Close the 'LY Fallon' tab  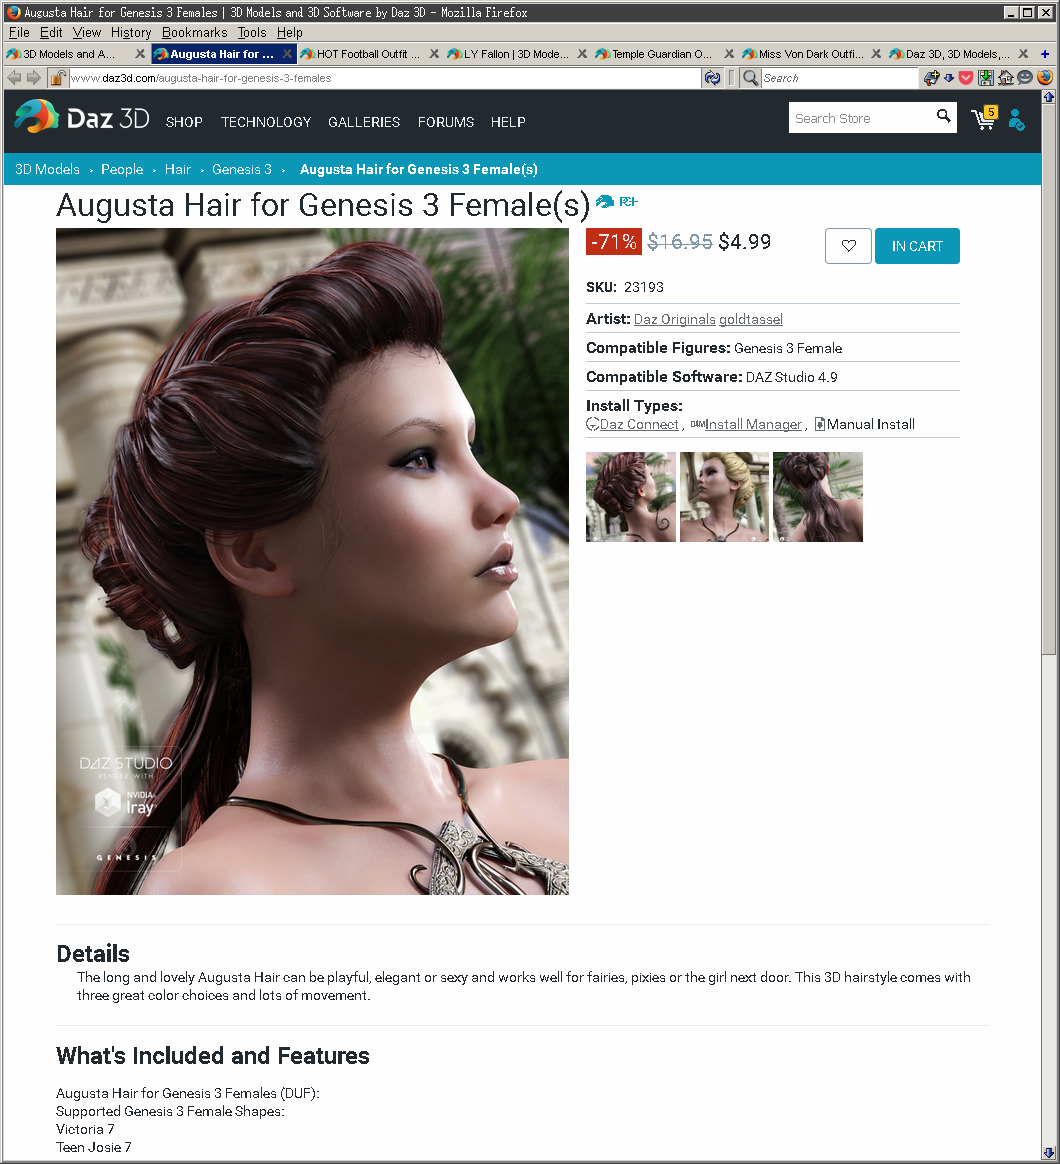tap(582, 53)
